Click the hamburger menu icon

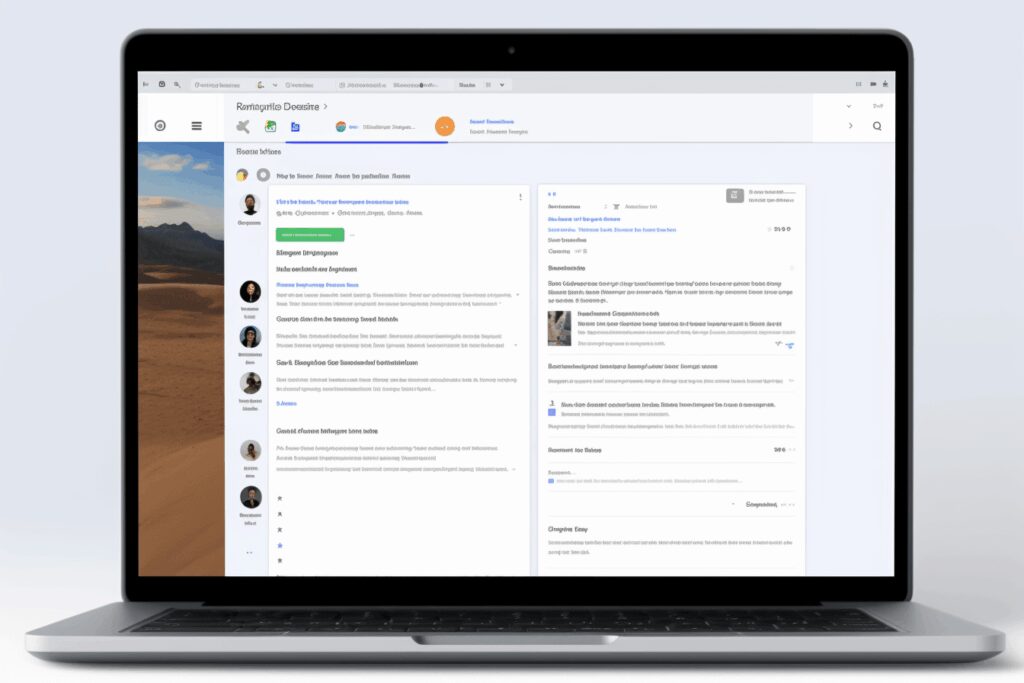pos(196,126)
